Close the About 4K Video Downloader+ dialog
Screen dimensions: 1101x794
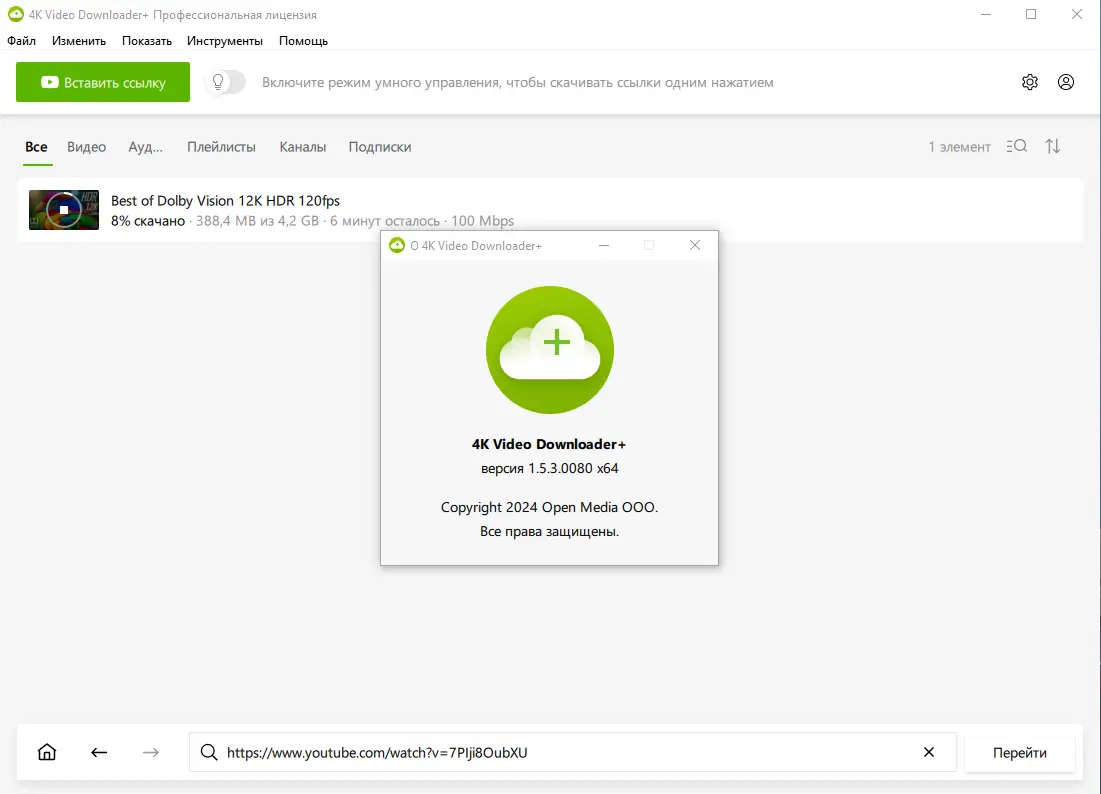(x=694, y=245)
